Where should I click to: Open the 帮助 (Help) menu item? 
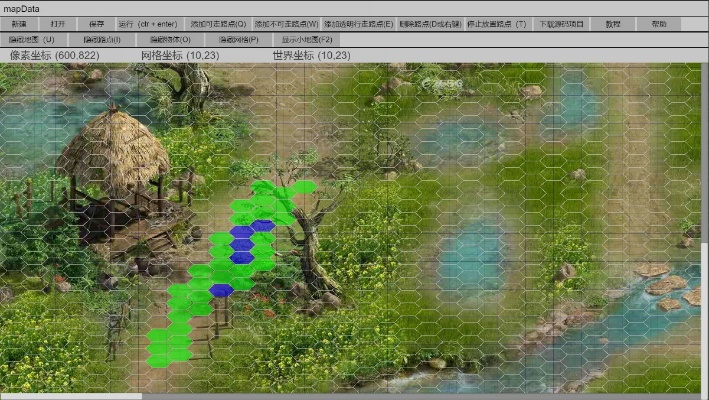click(659, 23)
